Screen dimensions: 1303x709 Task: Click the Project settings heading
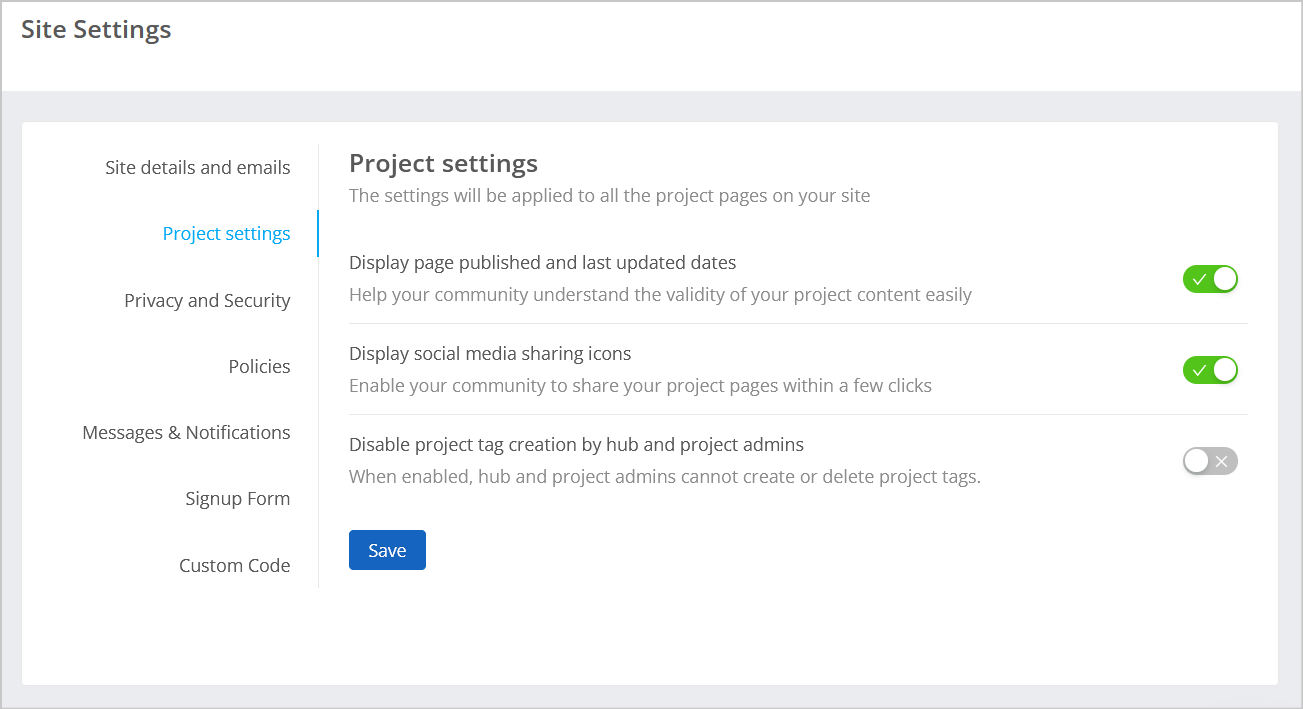[443, 163]
